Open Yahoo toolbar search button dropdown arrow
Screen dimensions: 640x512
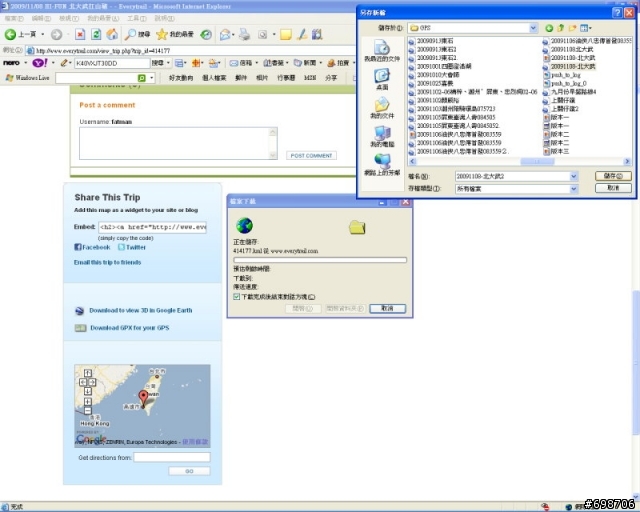point(168,63)
